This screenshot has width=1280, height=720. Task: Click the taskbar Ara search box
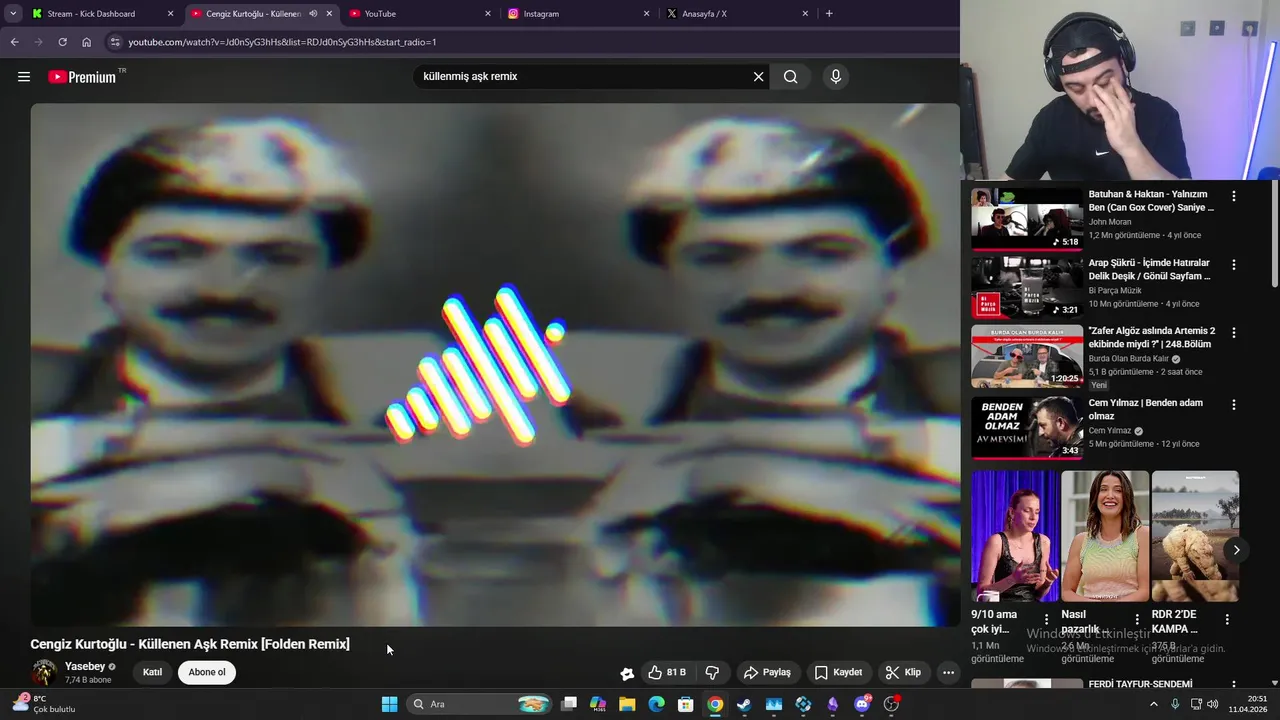(x=480, y=704)
